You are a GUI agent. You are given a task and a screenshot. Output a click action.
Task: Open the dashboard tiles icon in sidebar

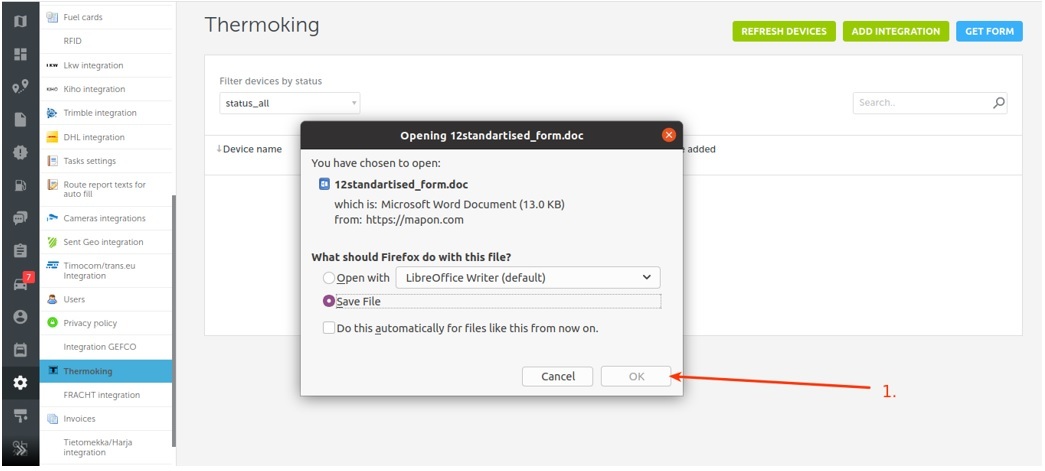pyautogui.click(x=20, y=54)
